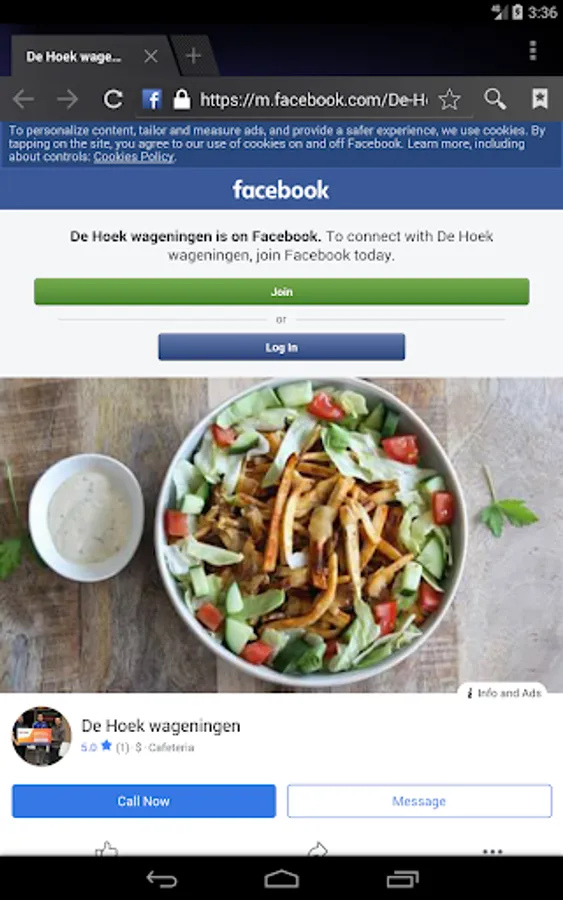Screen dimensions: 563x900
Task: Open the three-dot browser menu
Action: point(533,51)
